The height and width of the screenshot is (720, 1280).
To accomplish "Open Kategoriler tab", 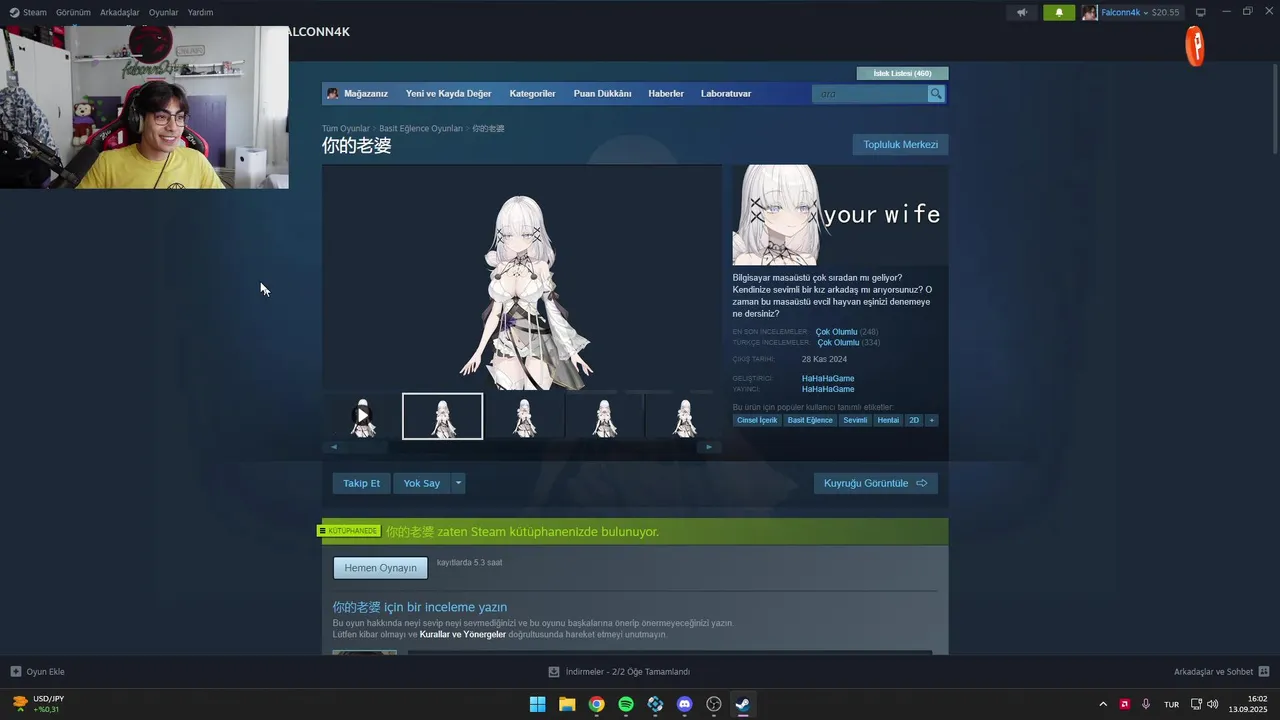I will click(532, 94).
